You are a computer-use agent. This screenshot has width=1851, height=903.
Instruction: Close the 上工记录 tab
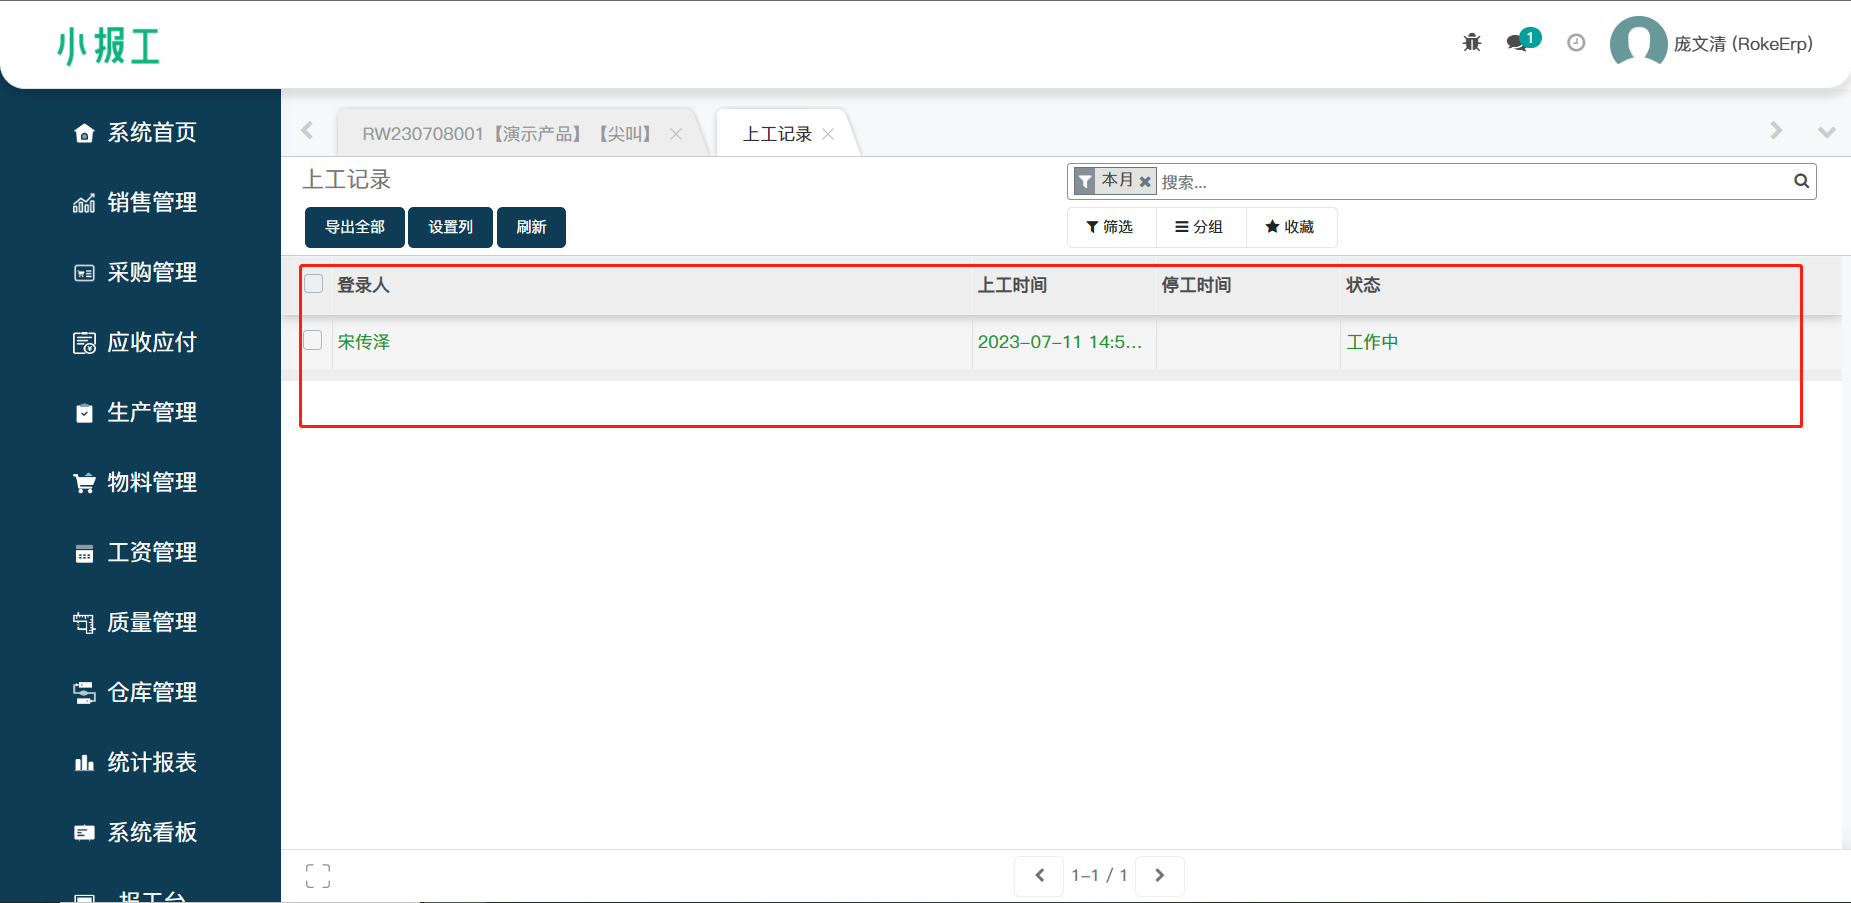click(828, 134)
